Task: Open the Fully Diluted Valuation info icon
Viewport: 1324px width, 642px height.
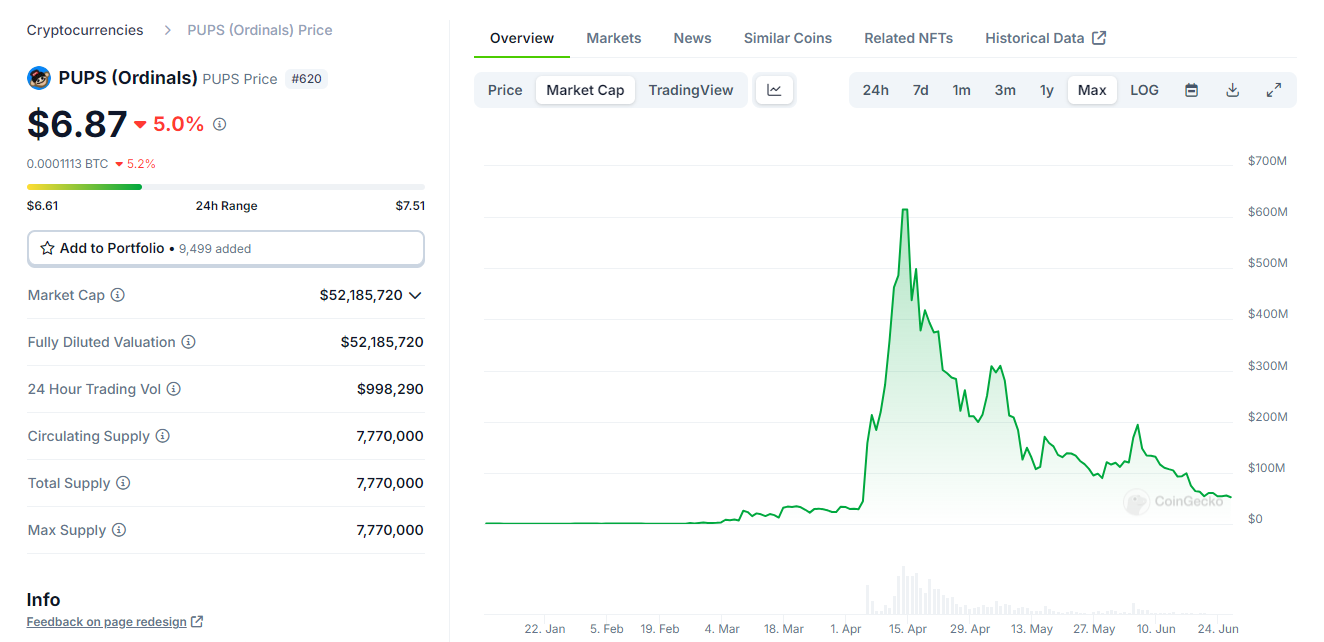Action: click(x=188, y=342)
